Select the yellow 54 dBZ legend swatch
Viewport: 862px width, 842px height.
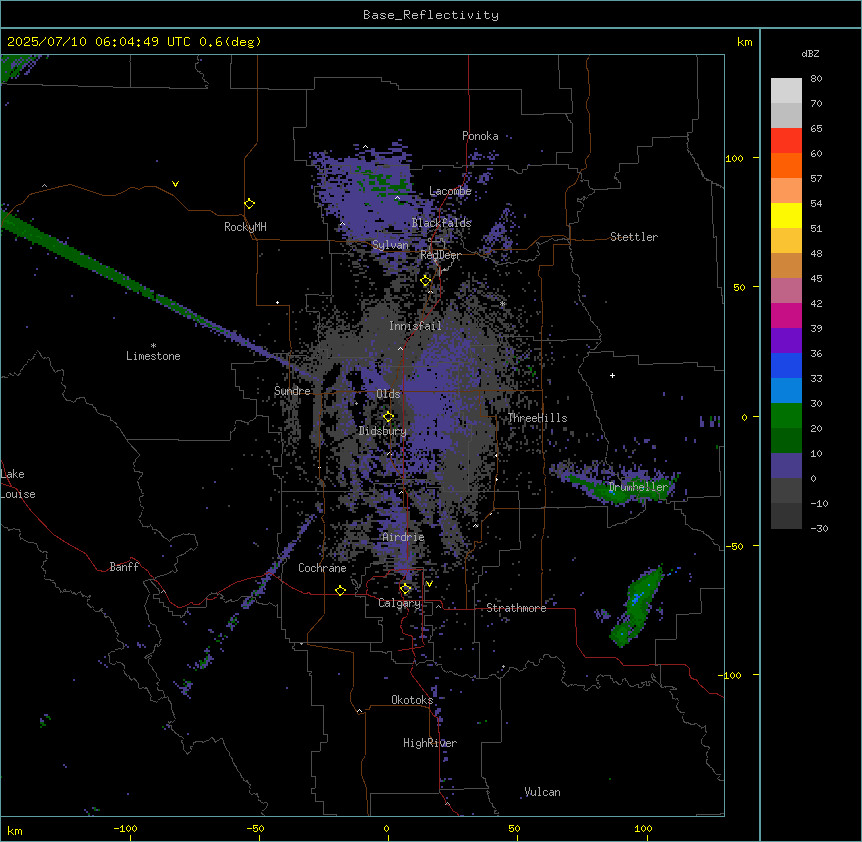pos(786,215)
